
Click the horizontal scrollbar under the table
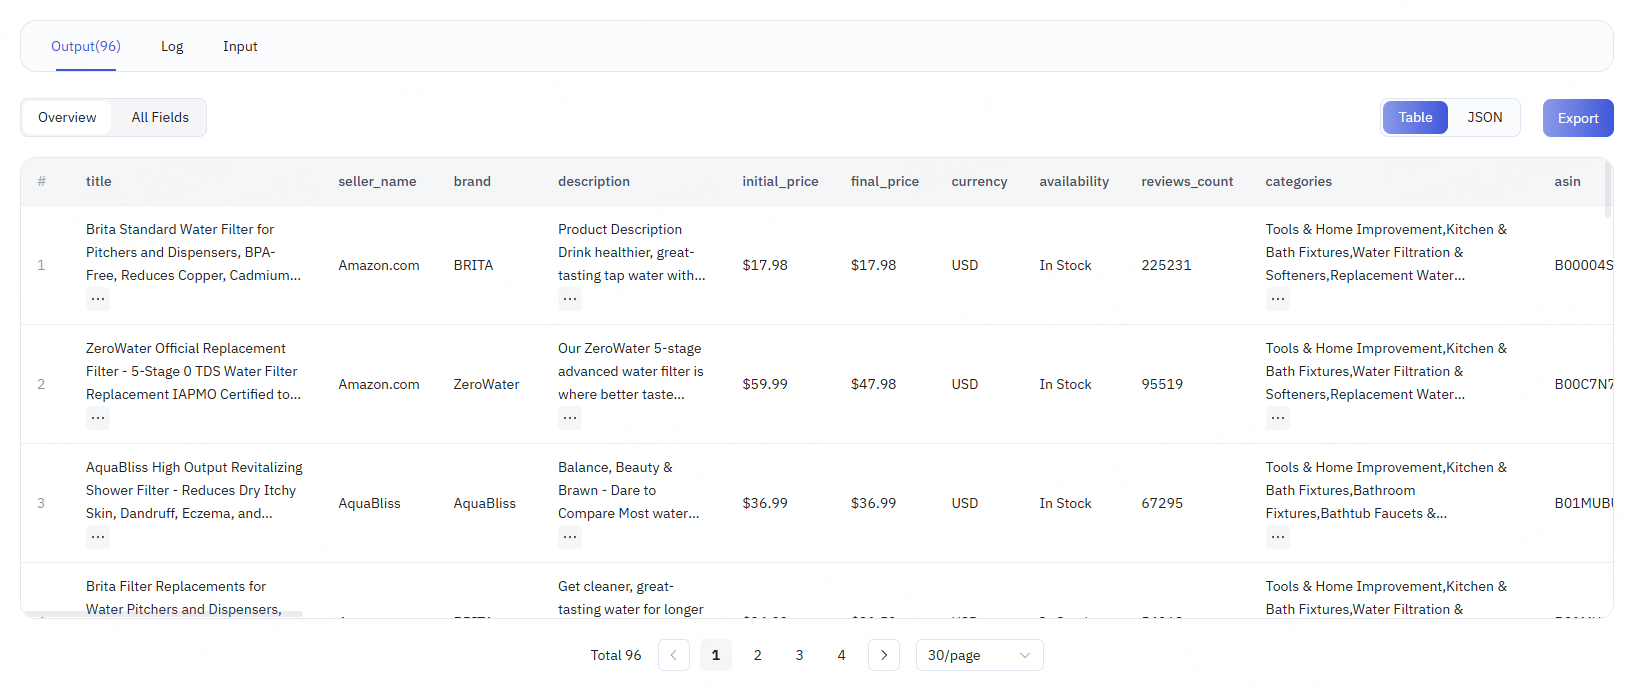point(162,614)
